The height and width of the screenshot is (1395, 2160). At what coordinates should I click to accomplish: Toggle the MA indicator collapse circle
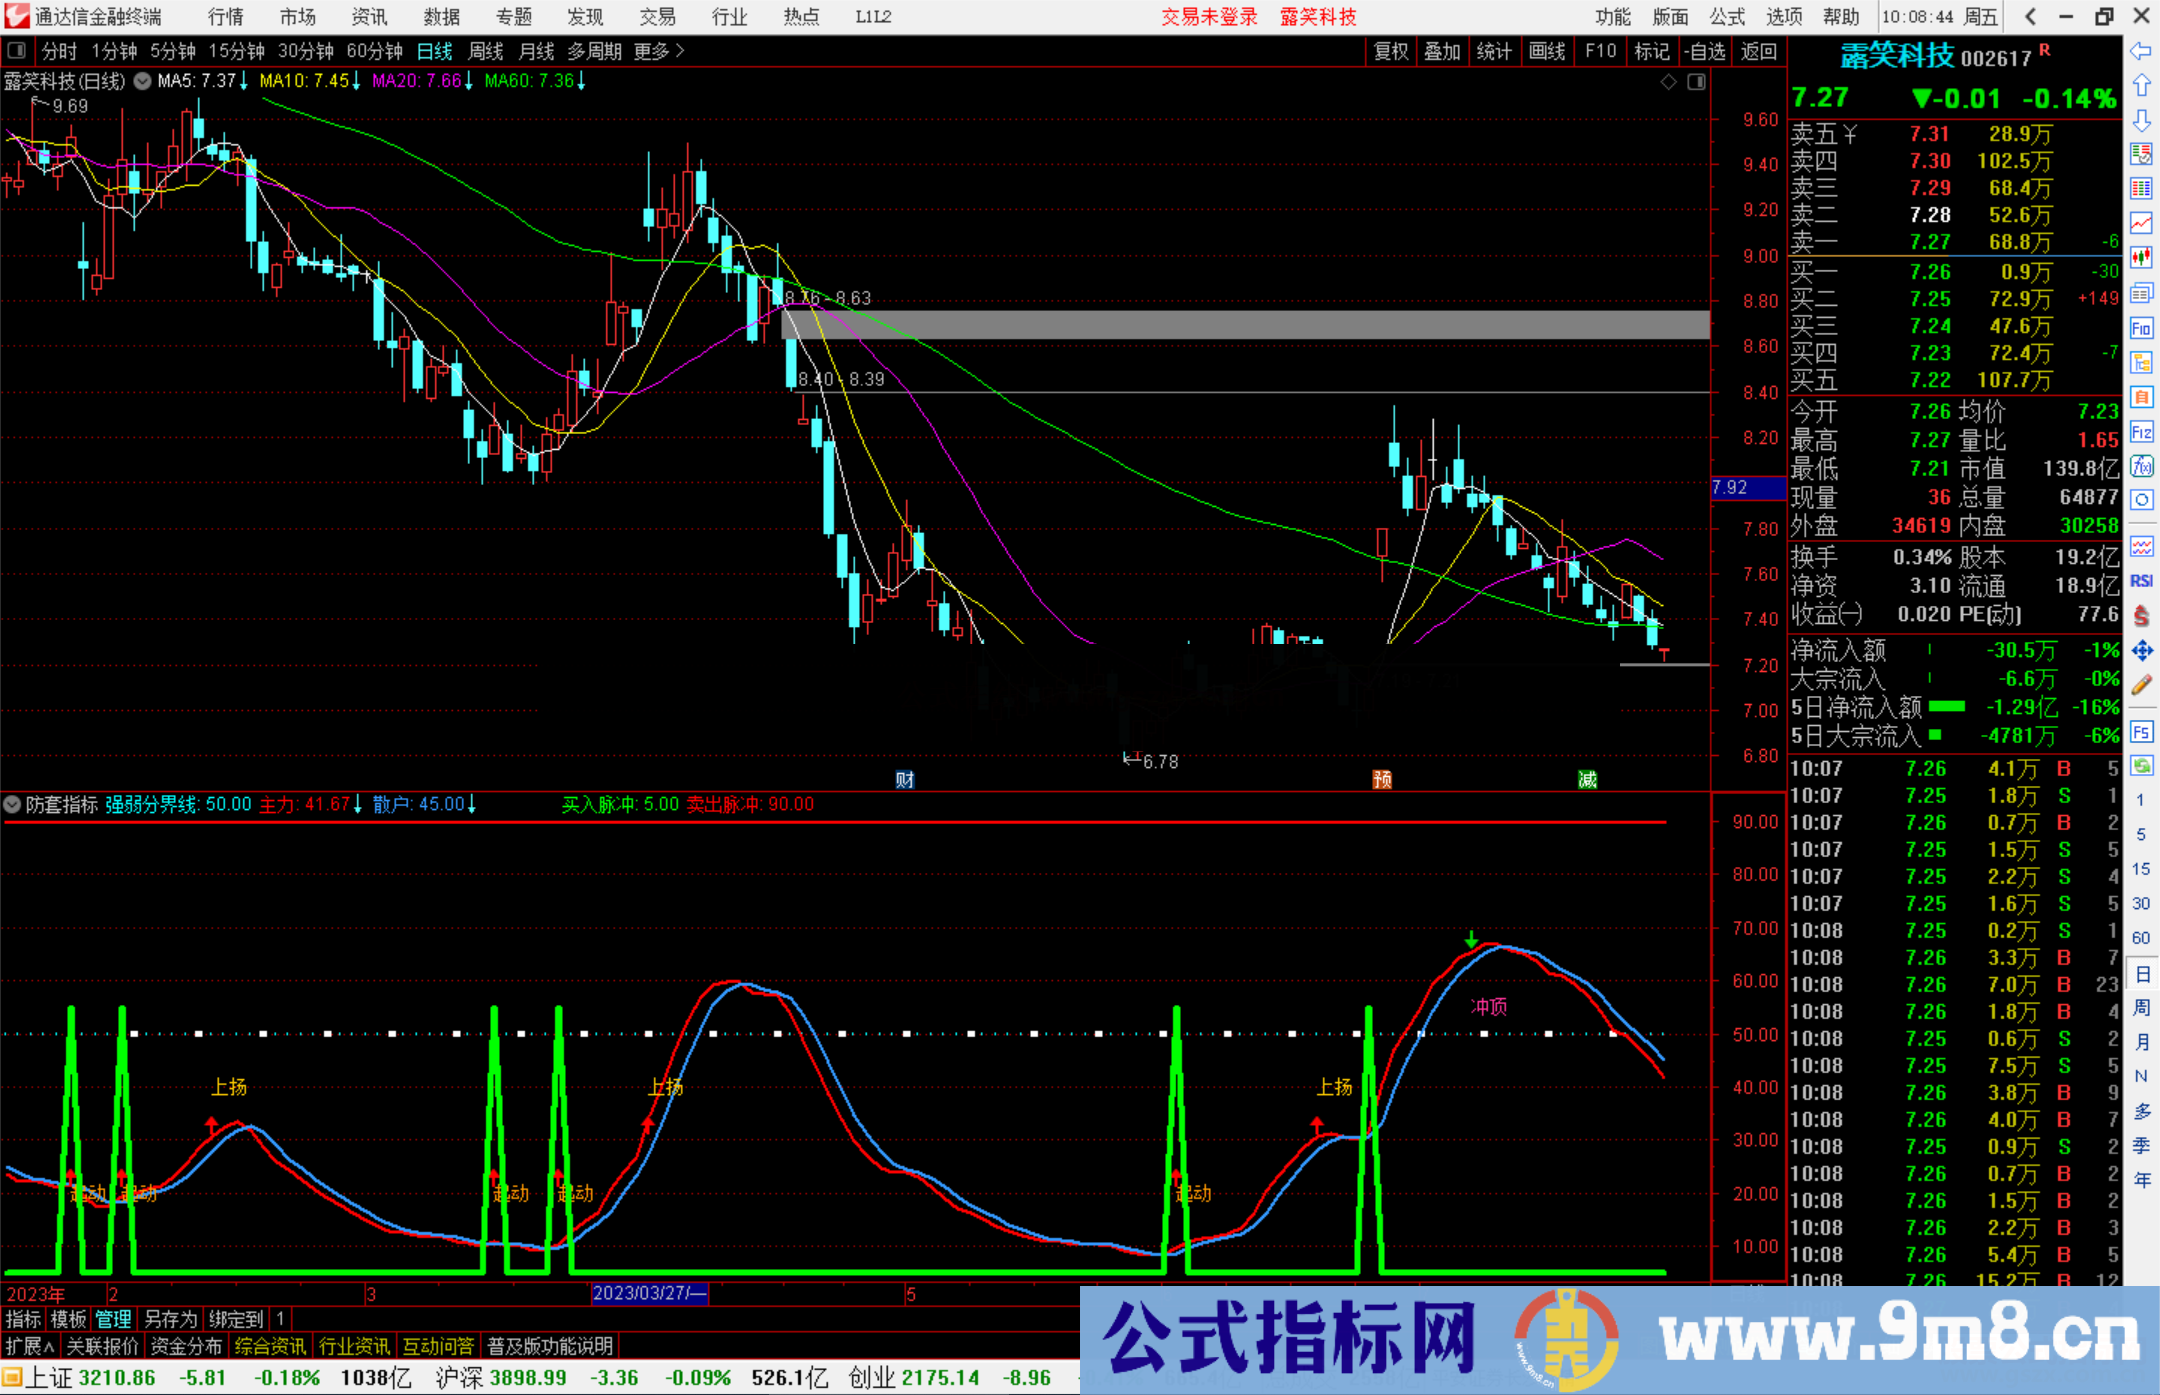pyautogui.click(x=142, y=81)
